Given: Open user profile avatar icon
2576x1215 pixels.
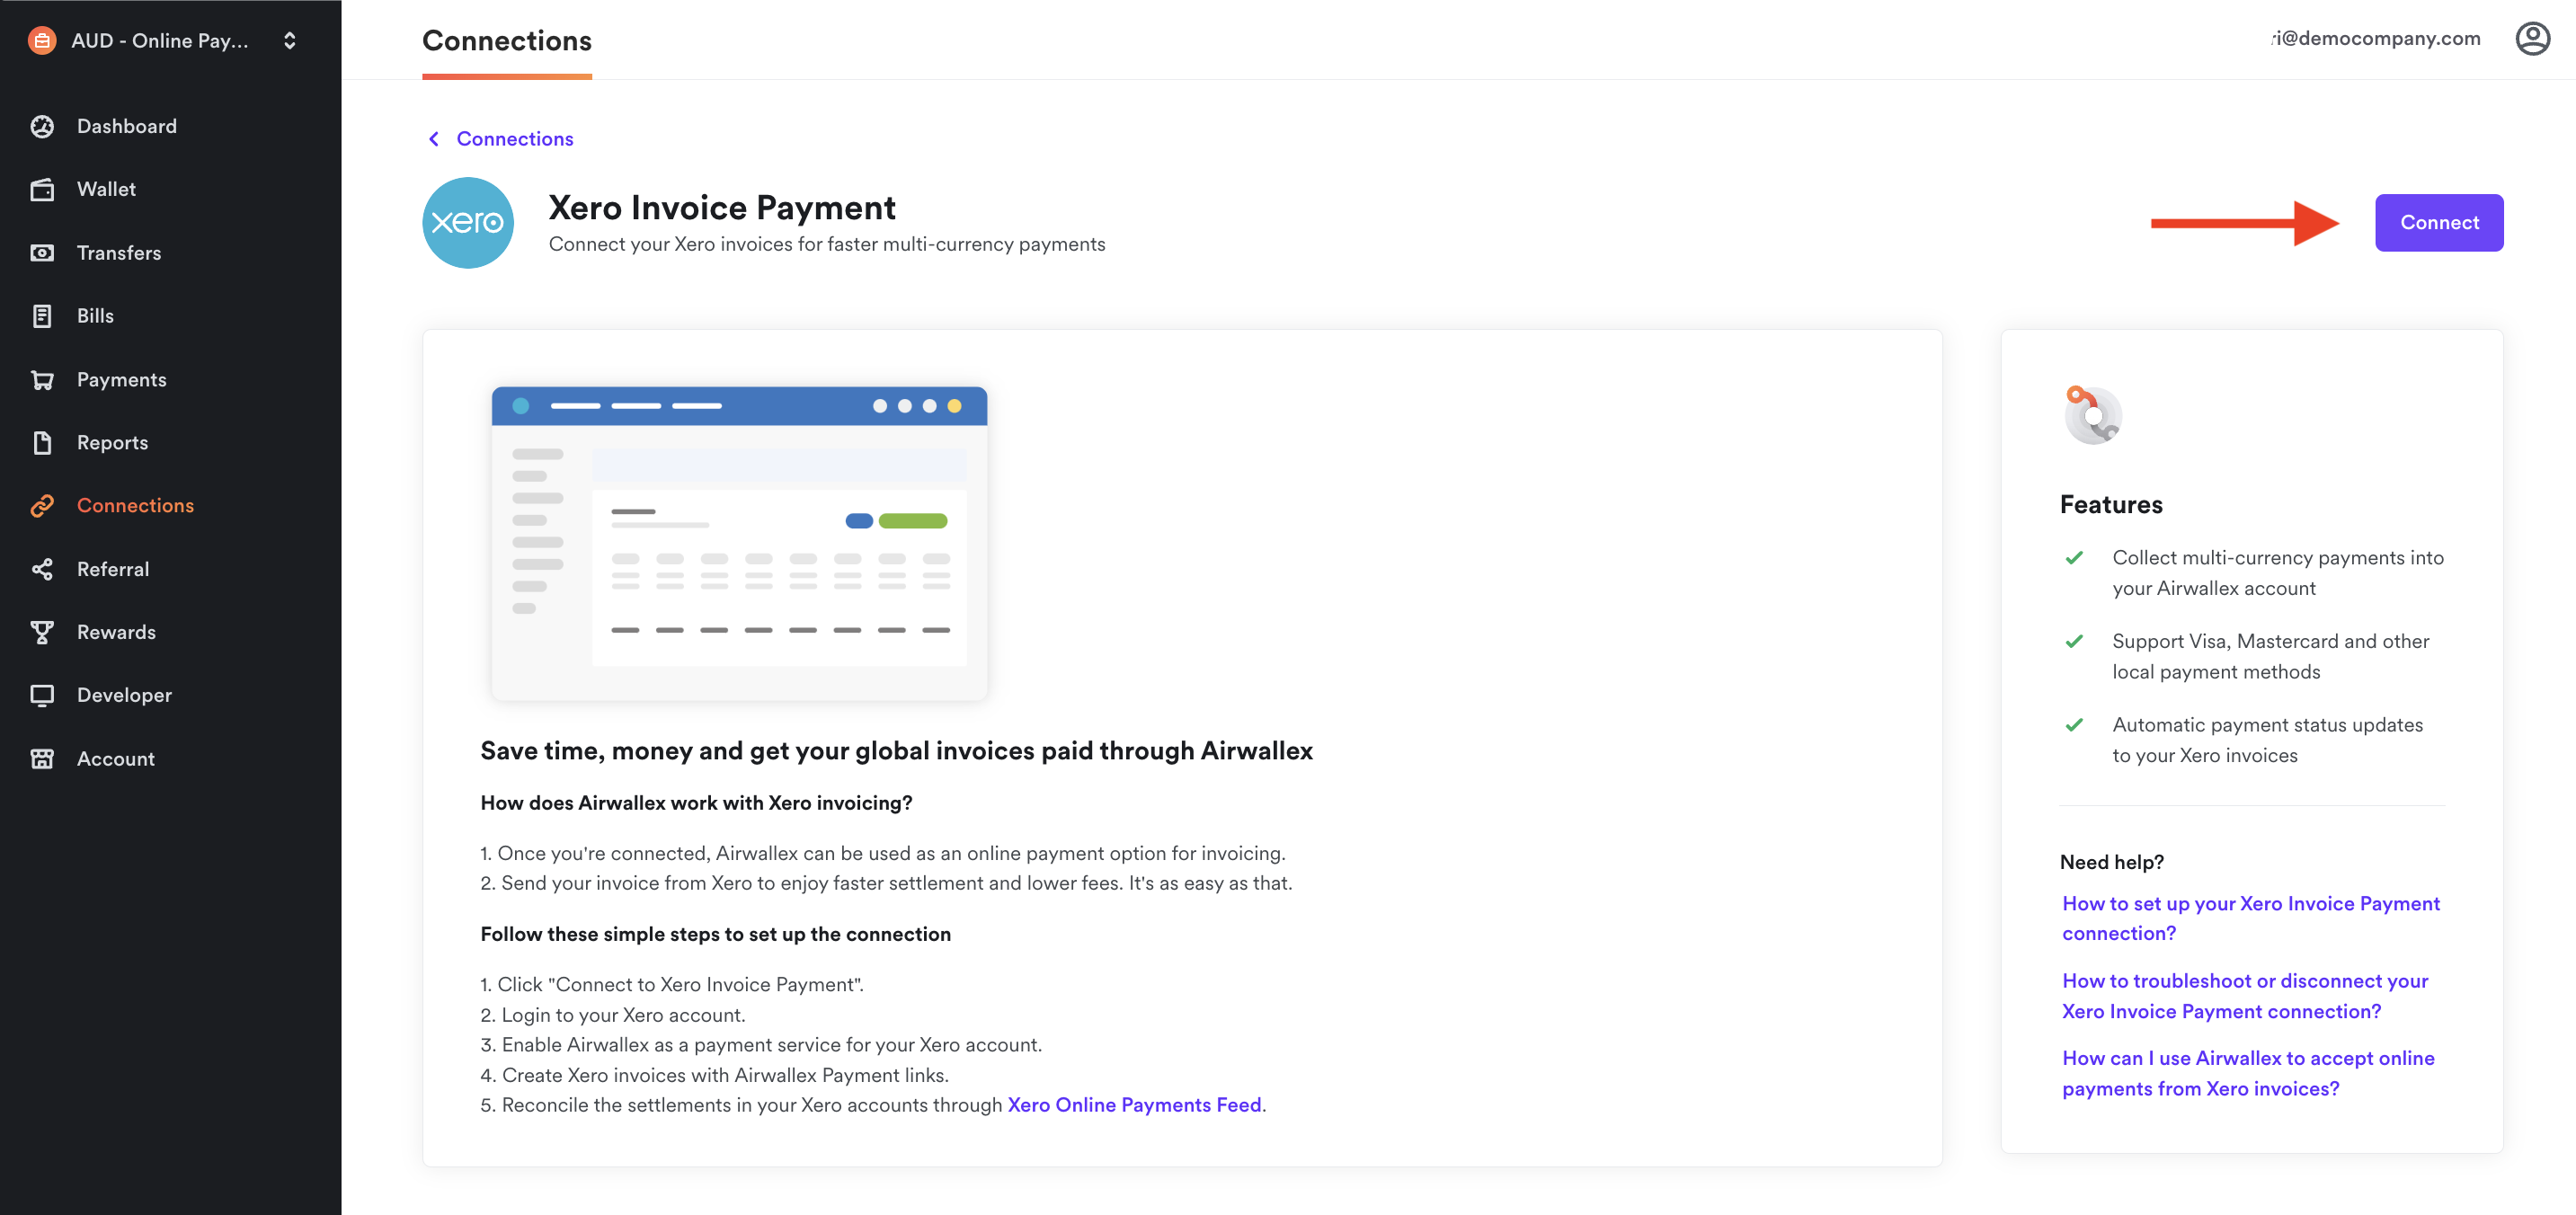Looking at the screenshot, I should coord(2532,39).
